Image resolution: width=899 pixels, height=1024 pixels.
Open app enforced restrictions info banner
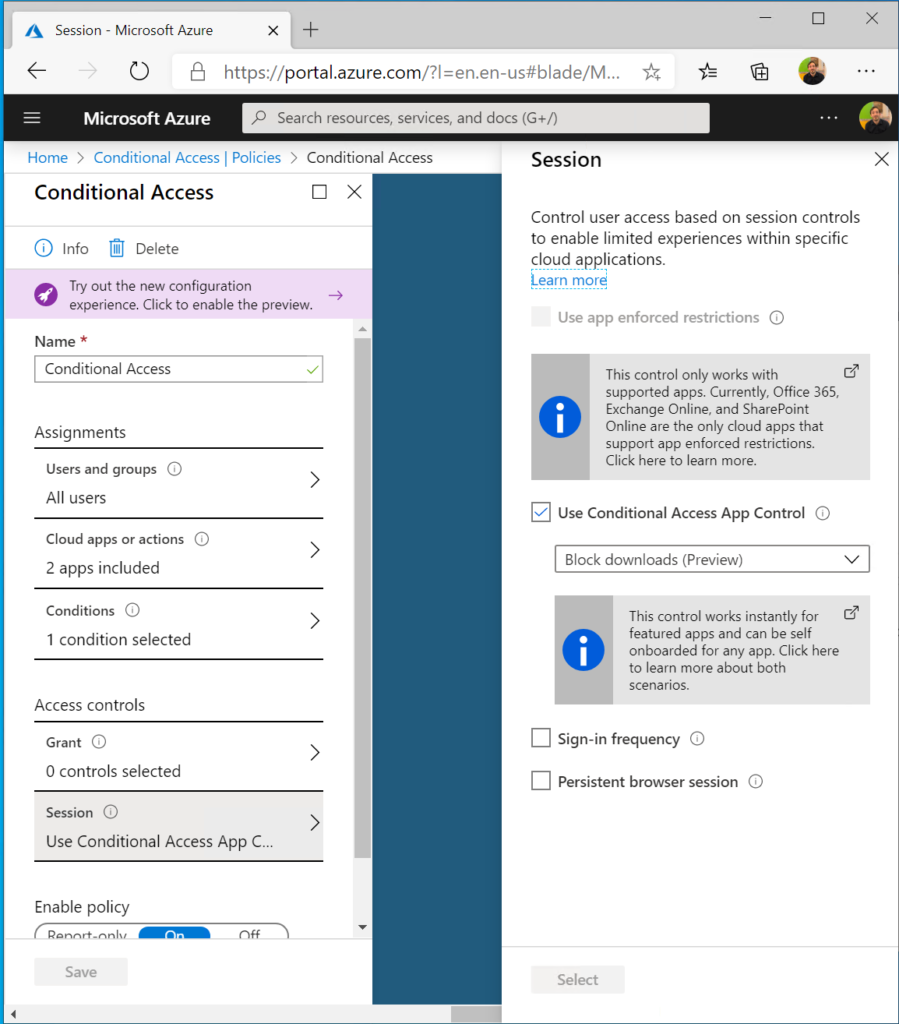click(701, 417)
